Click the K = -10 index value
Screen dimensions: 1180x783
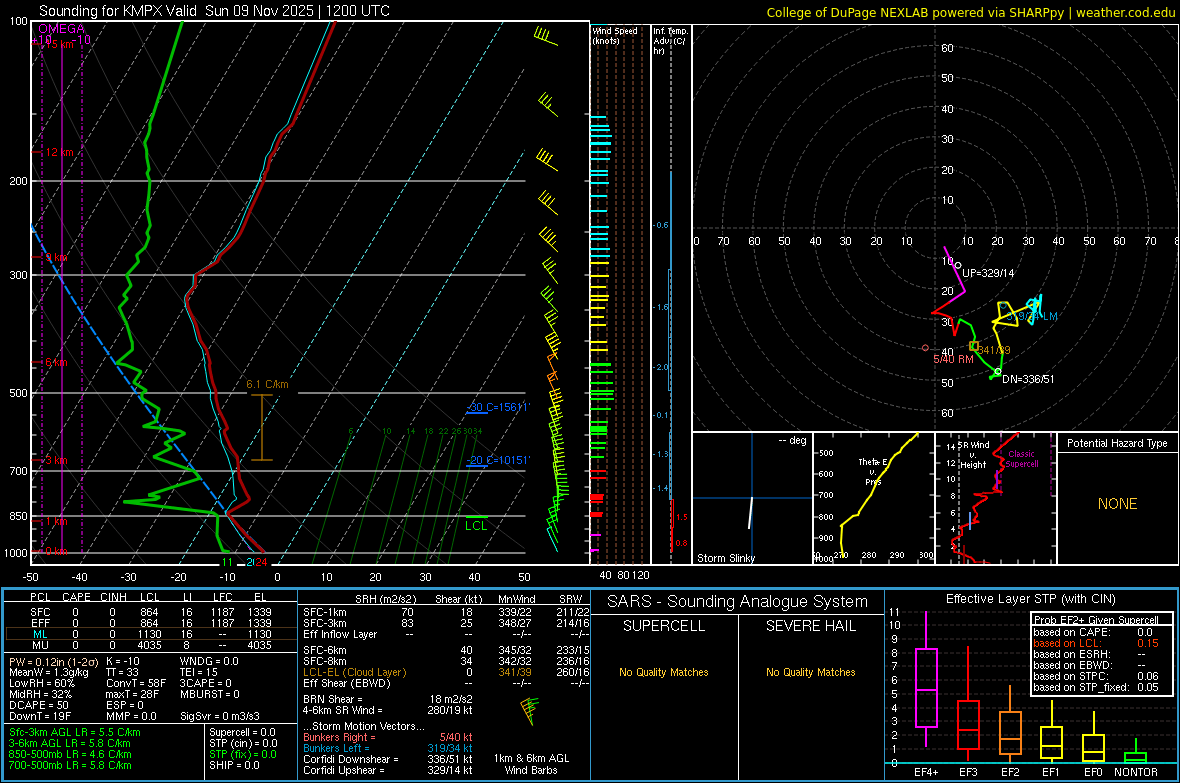(123, 662)
